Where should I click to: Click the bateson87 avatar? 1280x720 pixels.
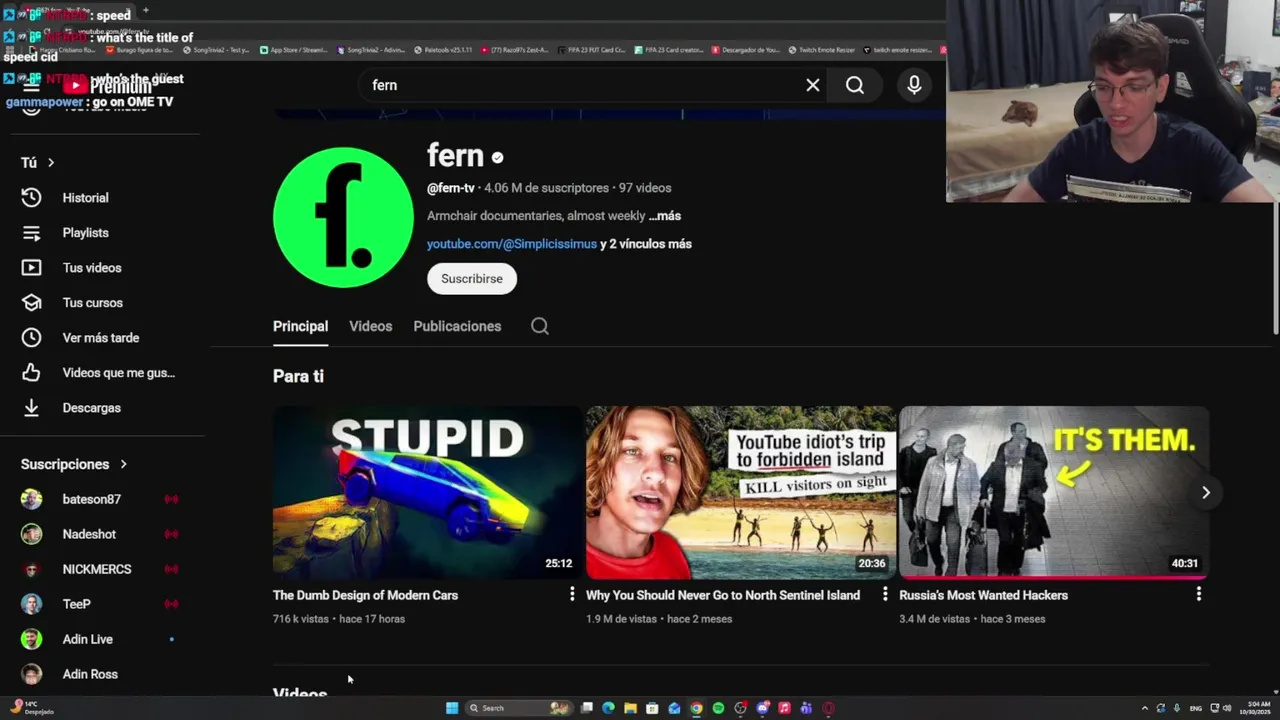pyautogui.click(x=32, y=499)
